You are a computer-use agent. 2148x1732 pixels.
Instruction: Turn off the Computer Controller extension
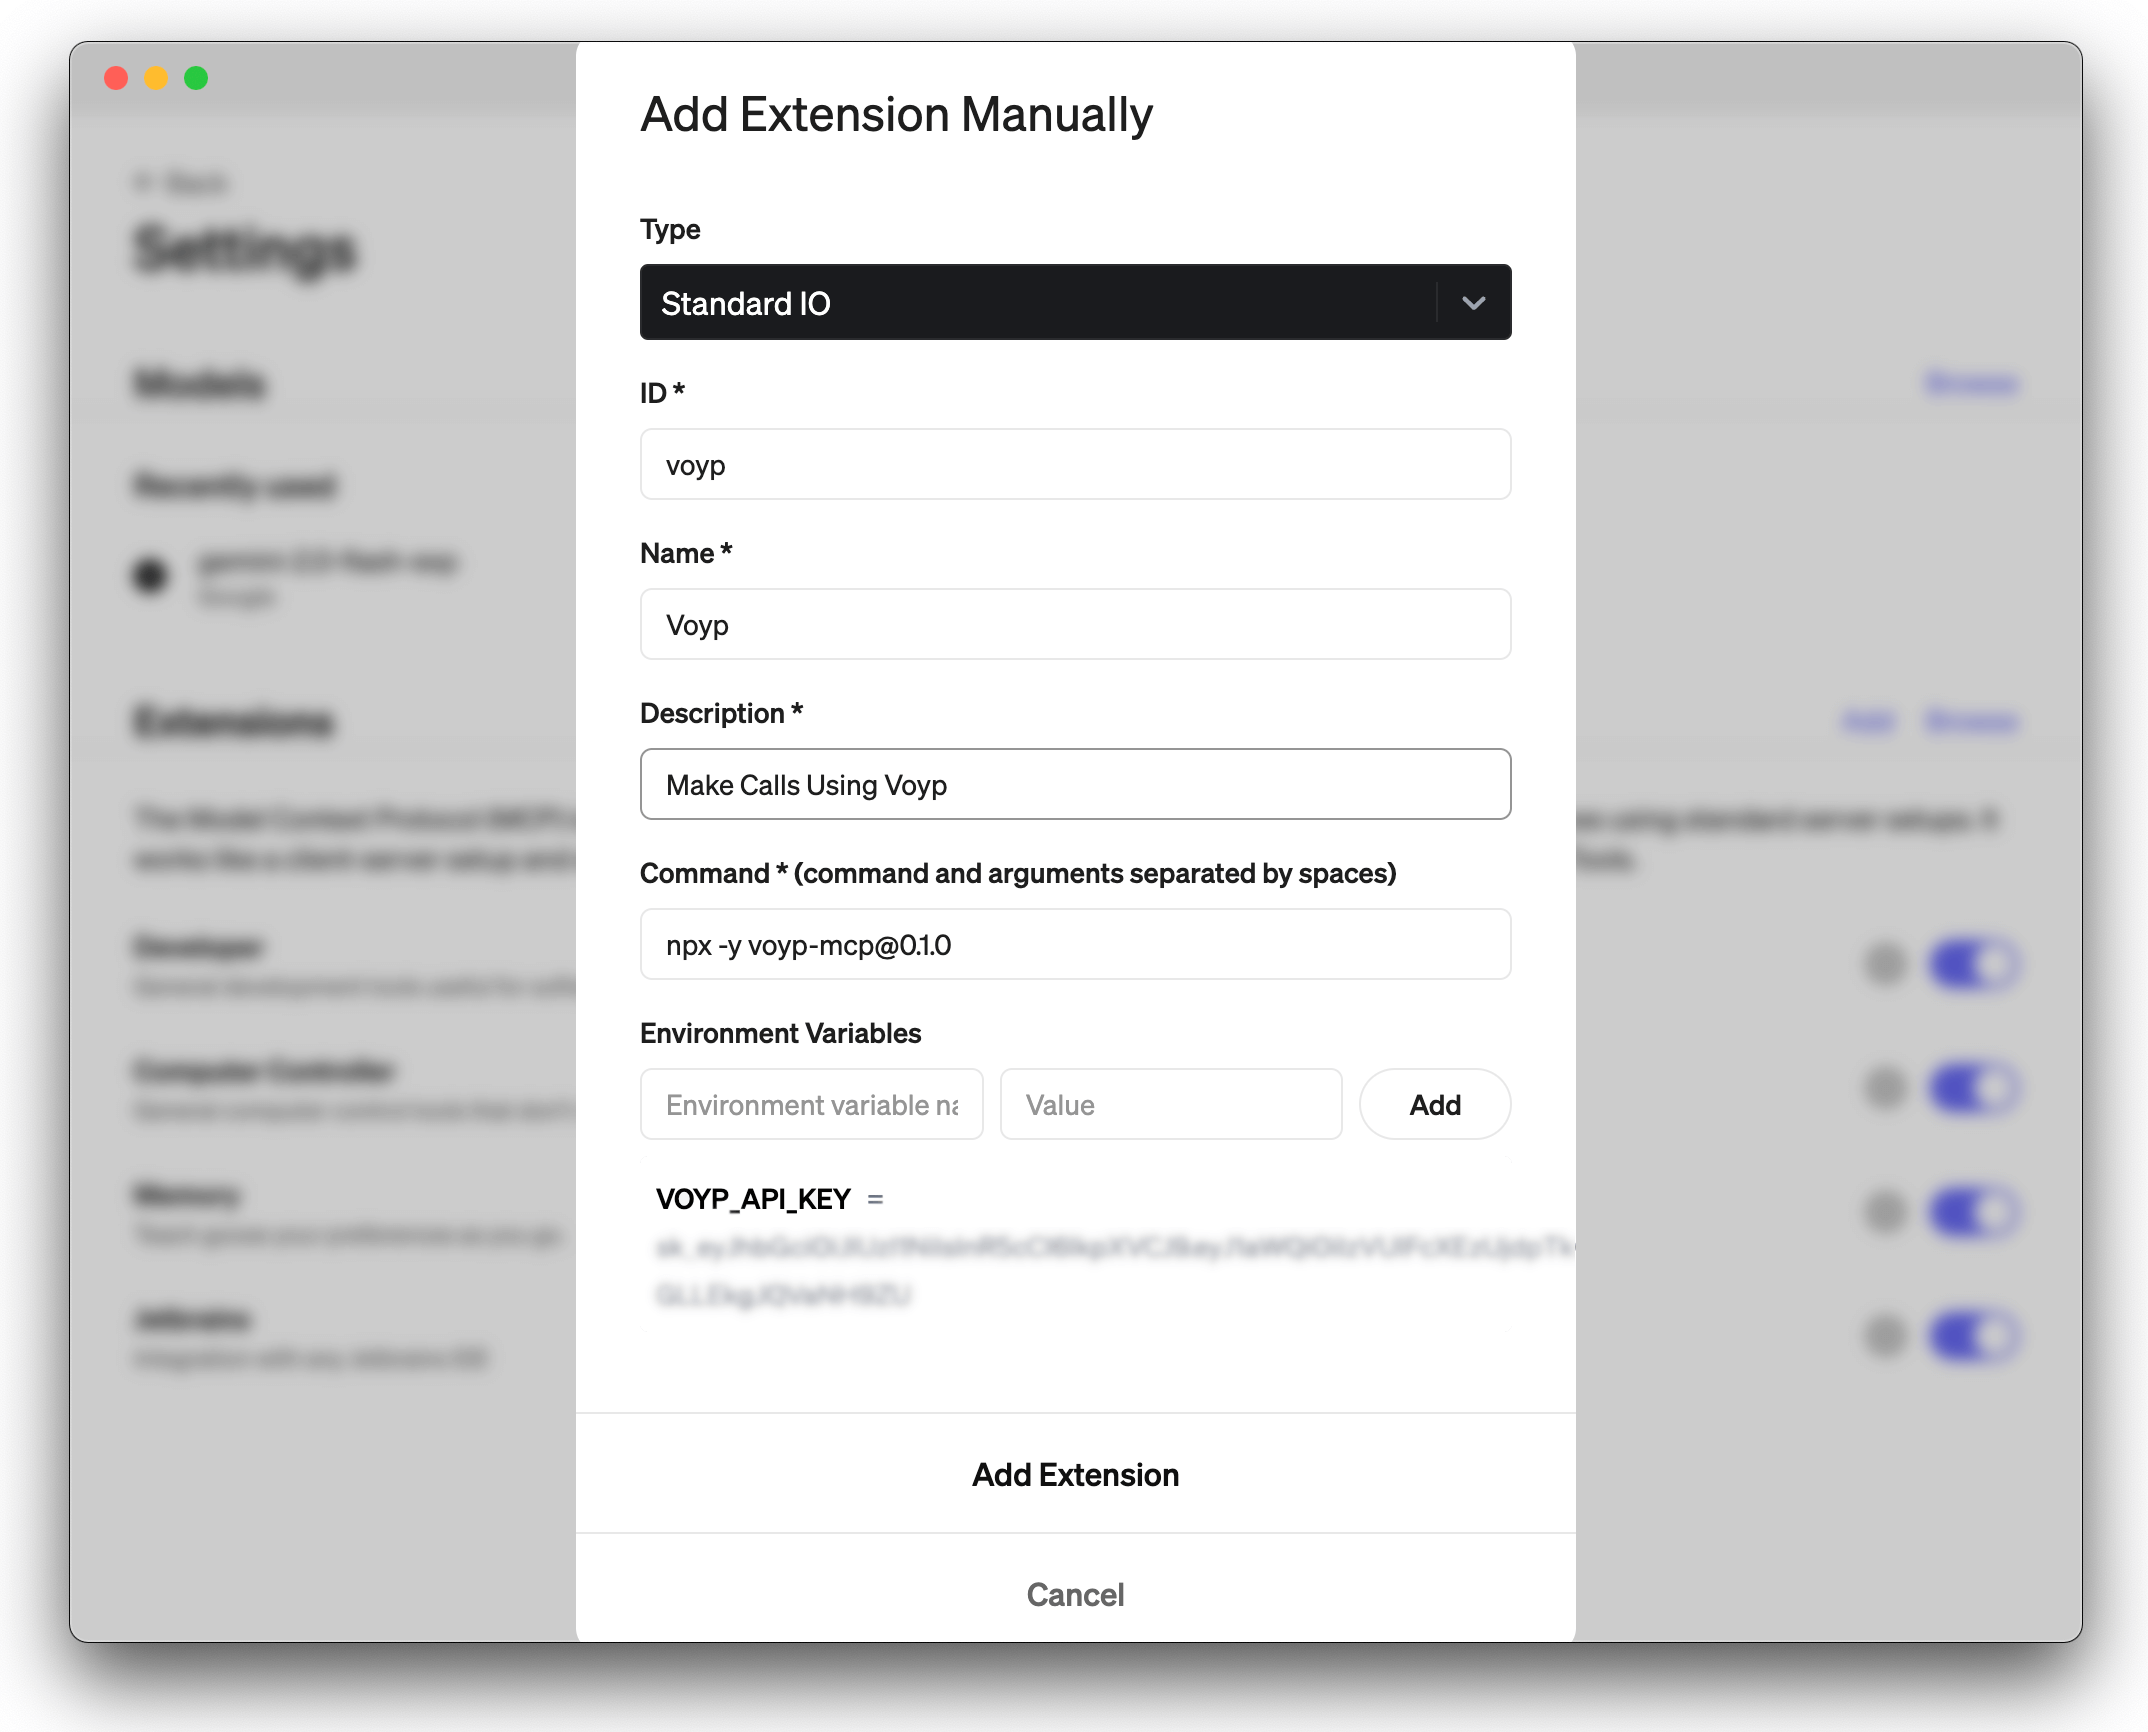[1974, 1088]
